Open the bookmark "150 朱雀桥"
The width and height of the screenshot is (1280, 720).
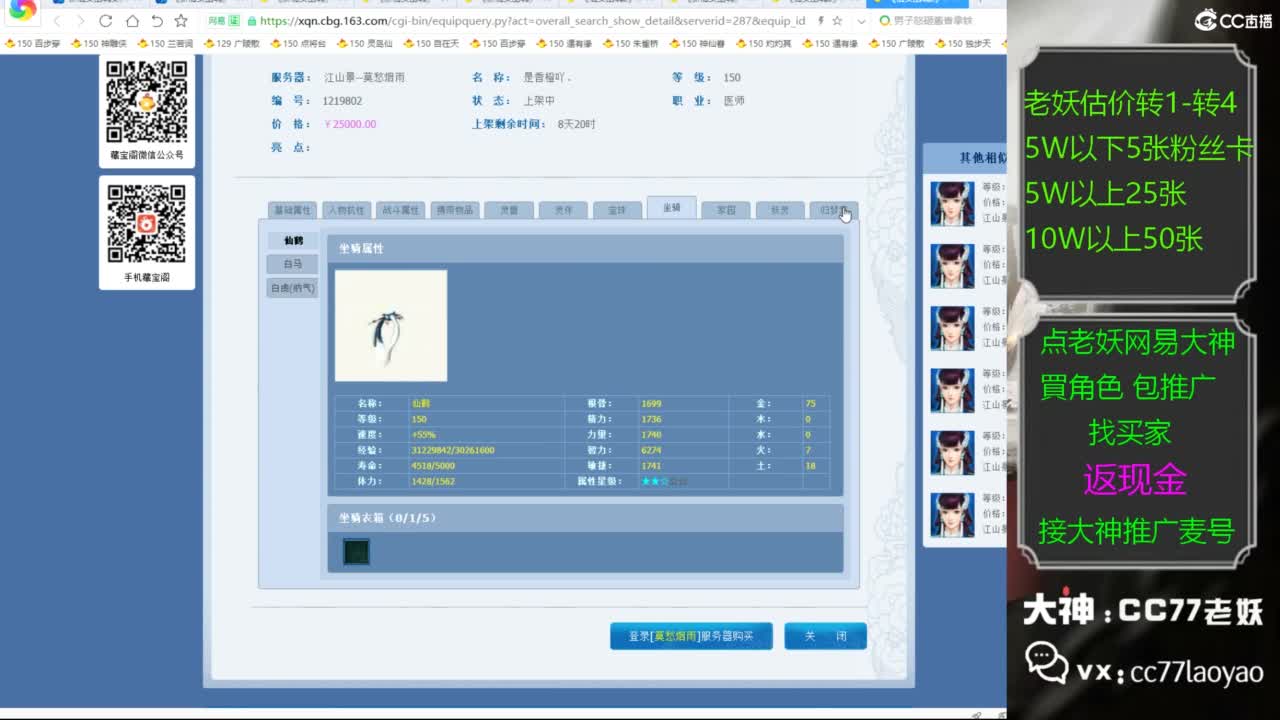(x=630, y=44)
